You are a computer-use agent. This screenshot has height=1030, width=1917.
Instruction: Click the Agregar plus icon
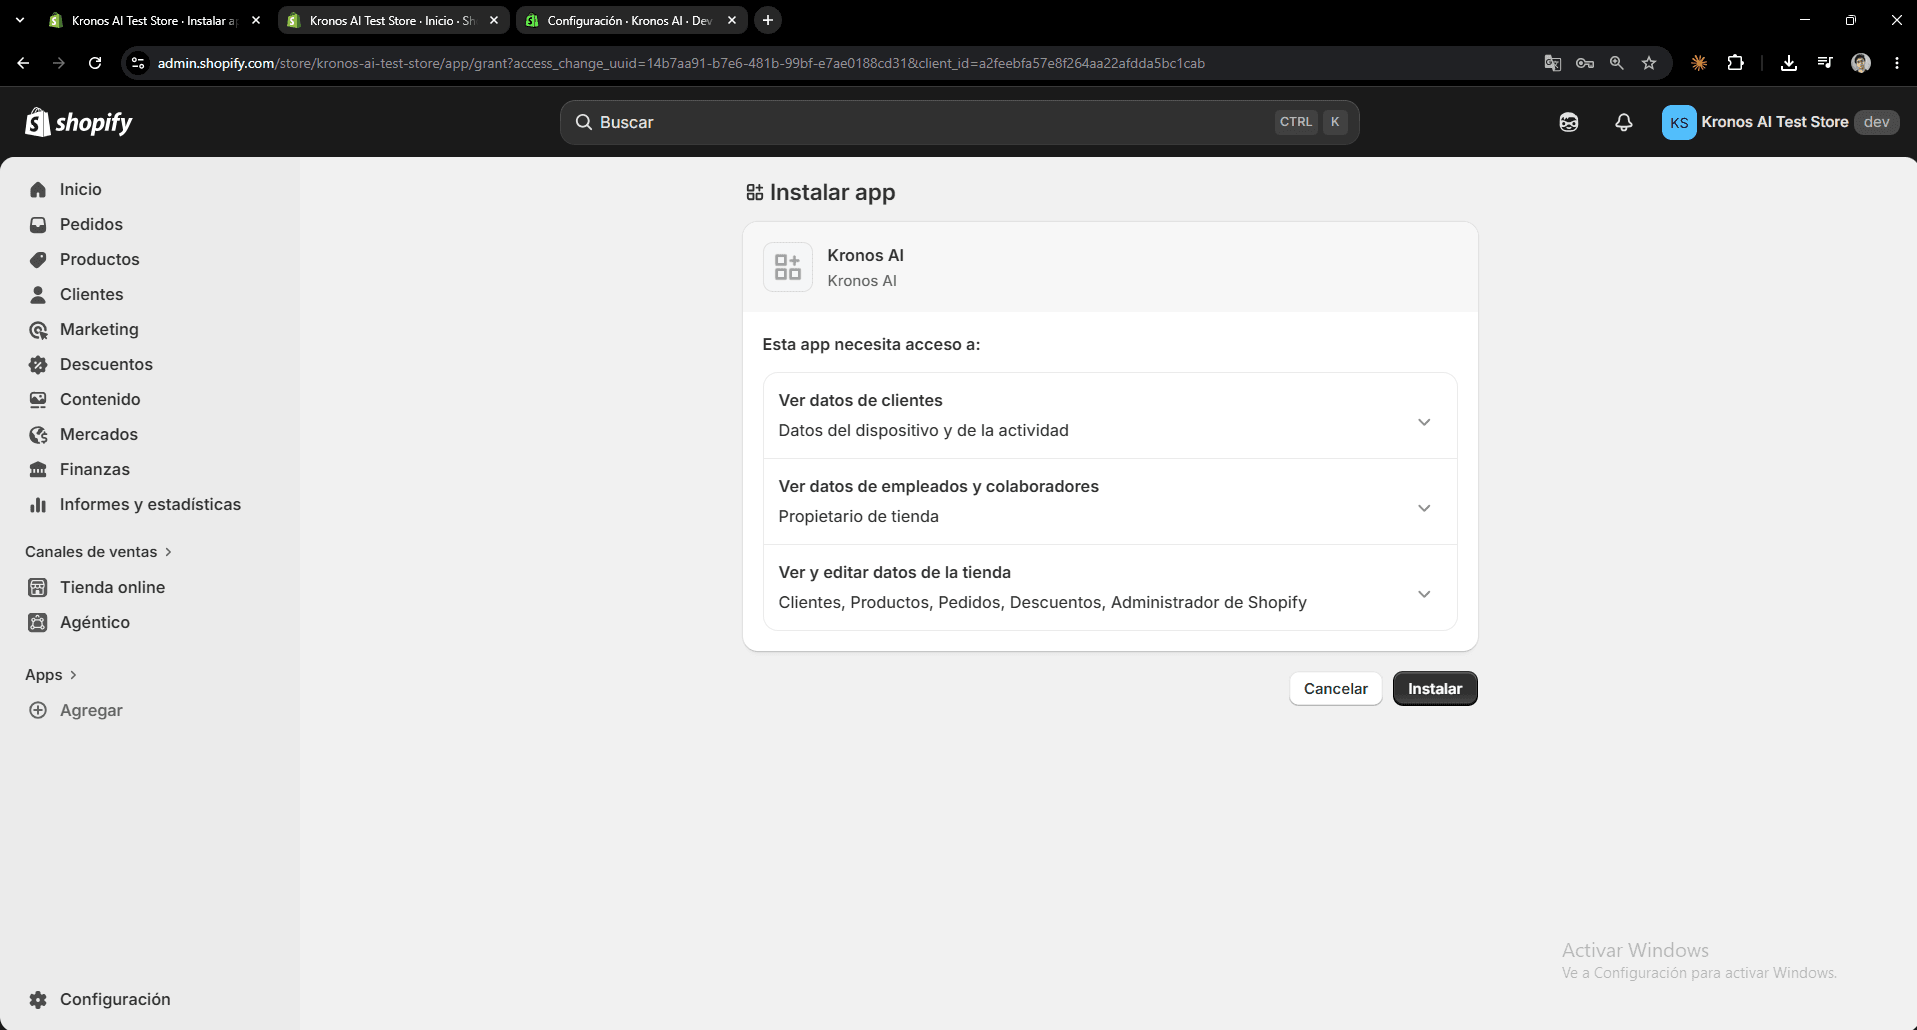38,710
